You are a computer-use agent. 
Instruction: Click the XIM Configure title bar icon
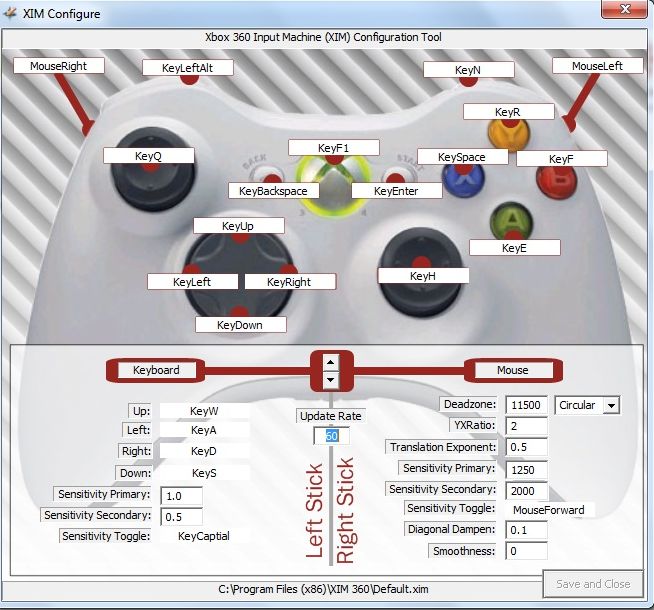(x=10, y=13)
